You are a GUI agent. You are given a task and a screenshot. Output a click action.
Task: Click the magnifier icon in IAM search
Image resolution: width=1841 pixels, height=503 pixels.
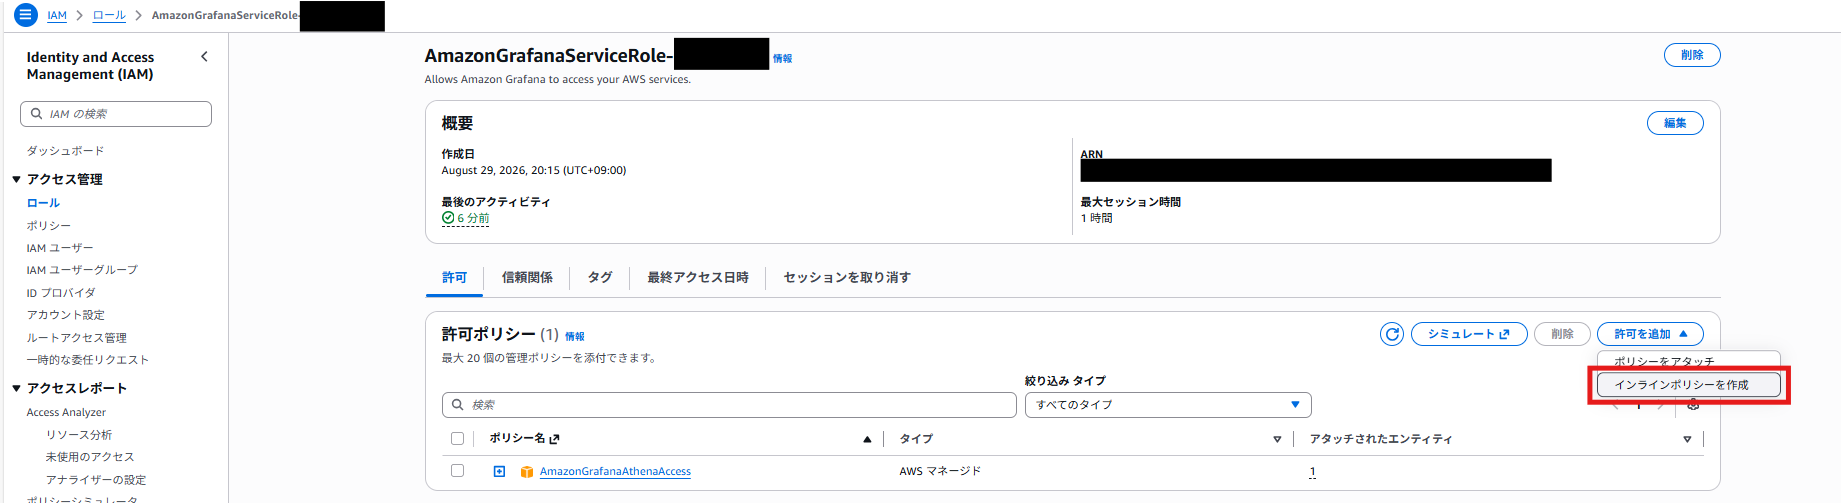point(37,114)
